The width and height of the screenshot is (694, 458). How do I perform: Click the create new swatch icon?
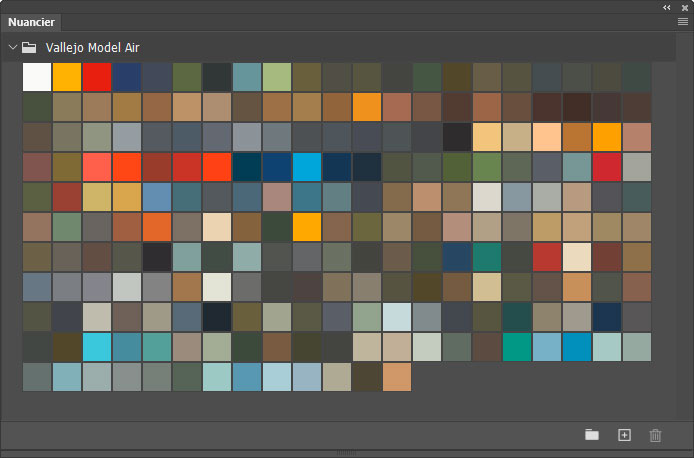[x=624, y=434]
